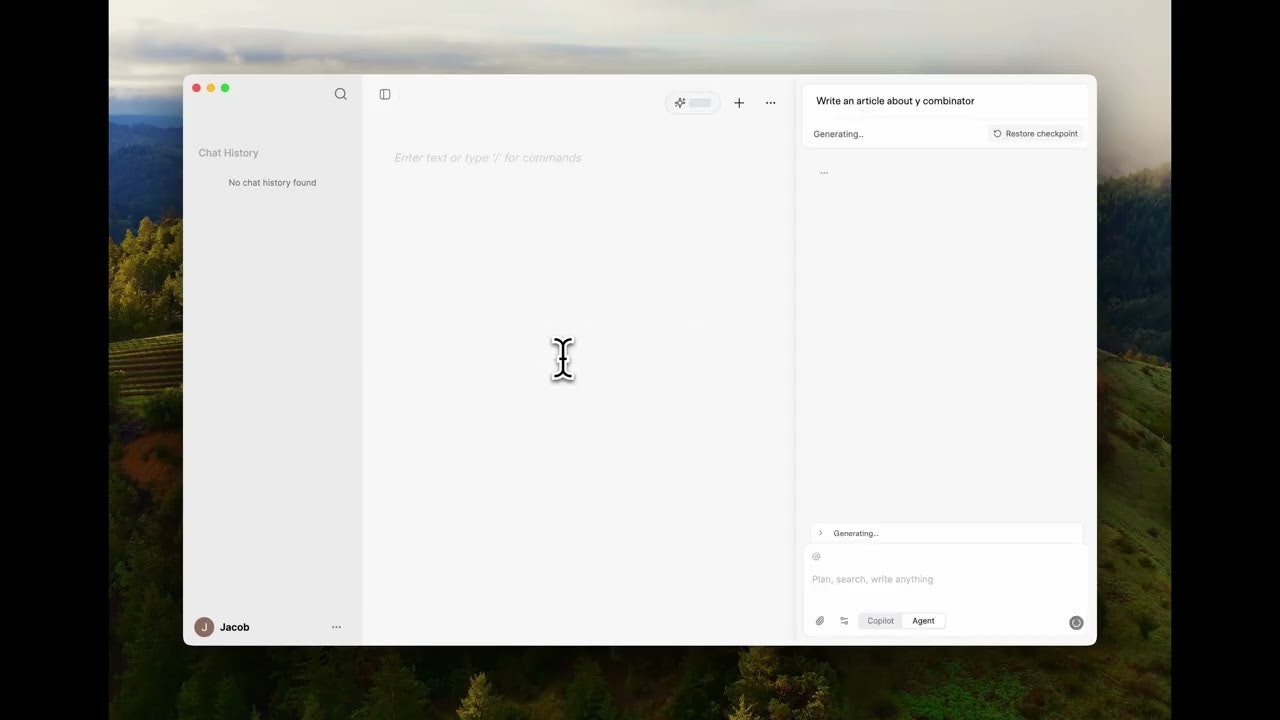This screenshot has width=1280, height=720.
Task: Click the Chat History heading
Action: pyautogui.click(x=228, y=153)
